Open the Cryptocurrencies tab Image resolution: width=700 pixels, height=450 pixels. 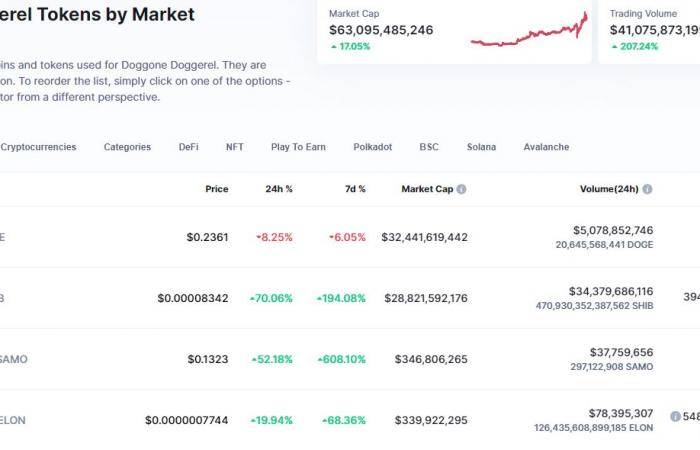coord(38,147)
